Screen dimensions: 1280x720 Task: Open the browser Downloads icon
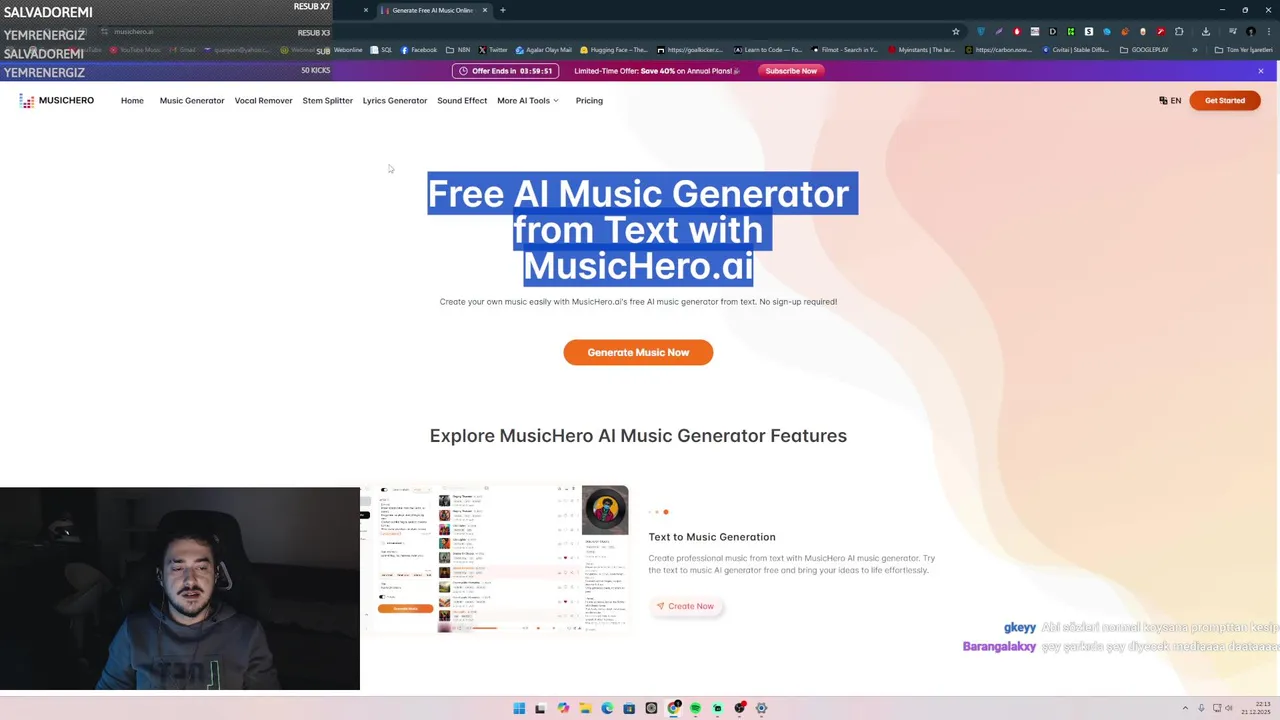click(x=1206, y=32)
